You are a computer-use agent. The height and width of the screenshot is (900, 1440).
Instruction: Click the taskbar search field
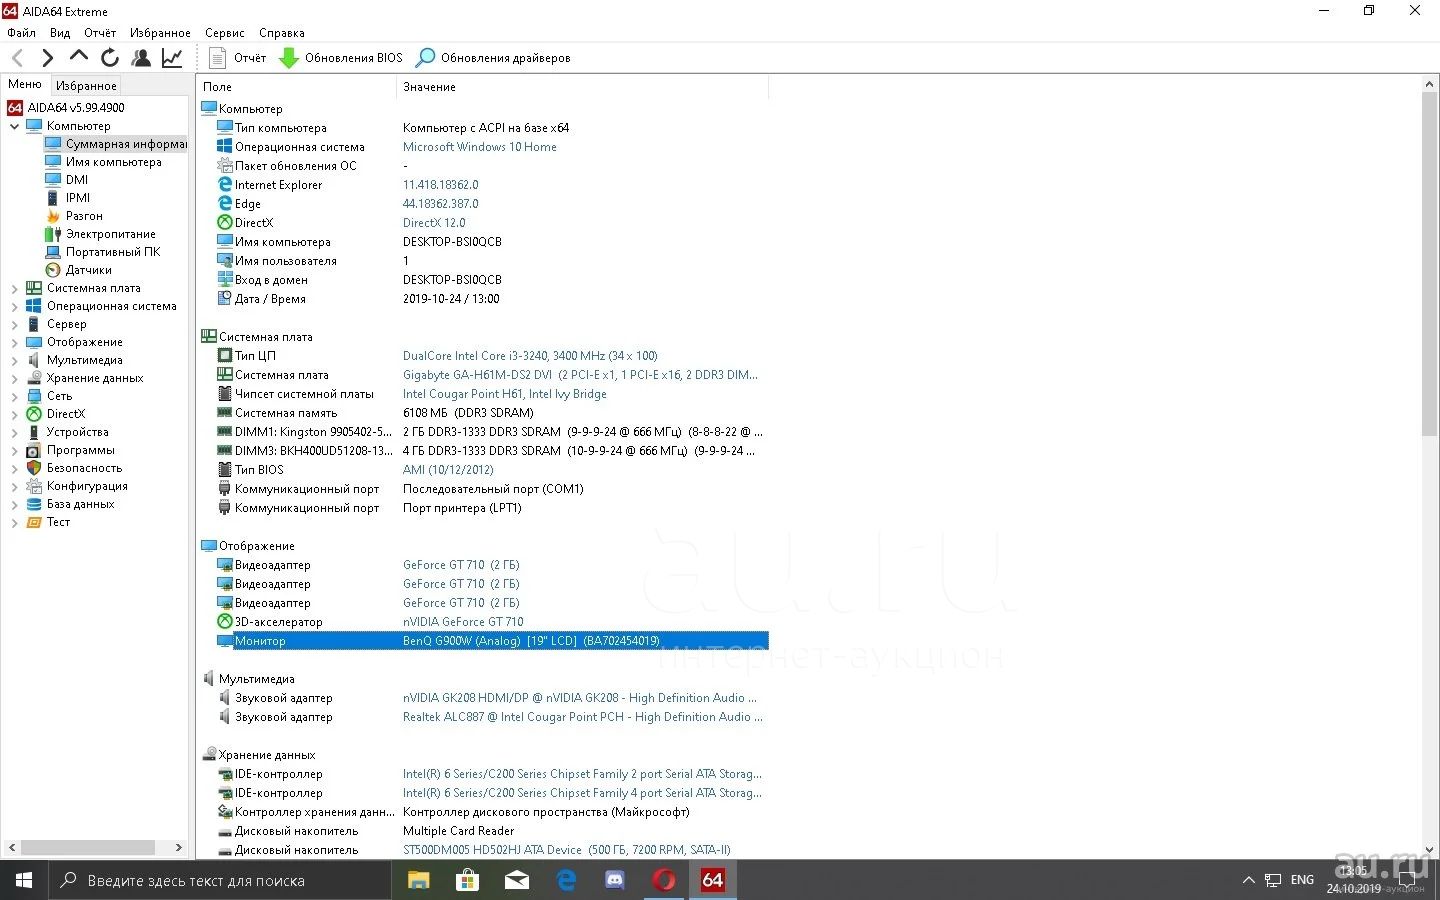[x=220, y=880]
